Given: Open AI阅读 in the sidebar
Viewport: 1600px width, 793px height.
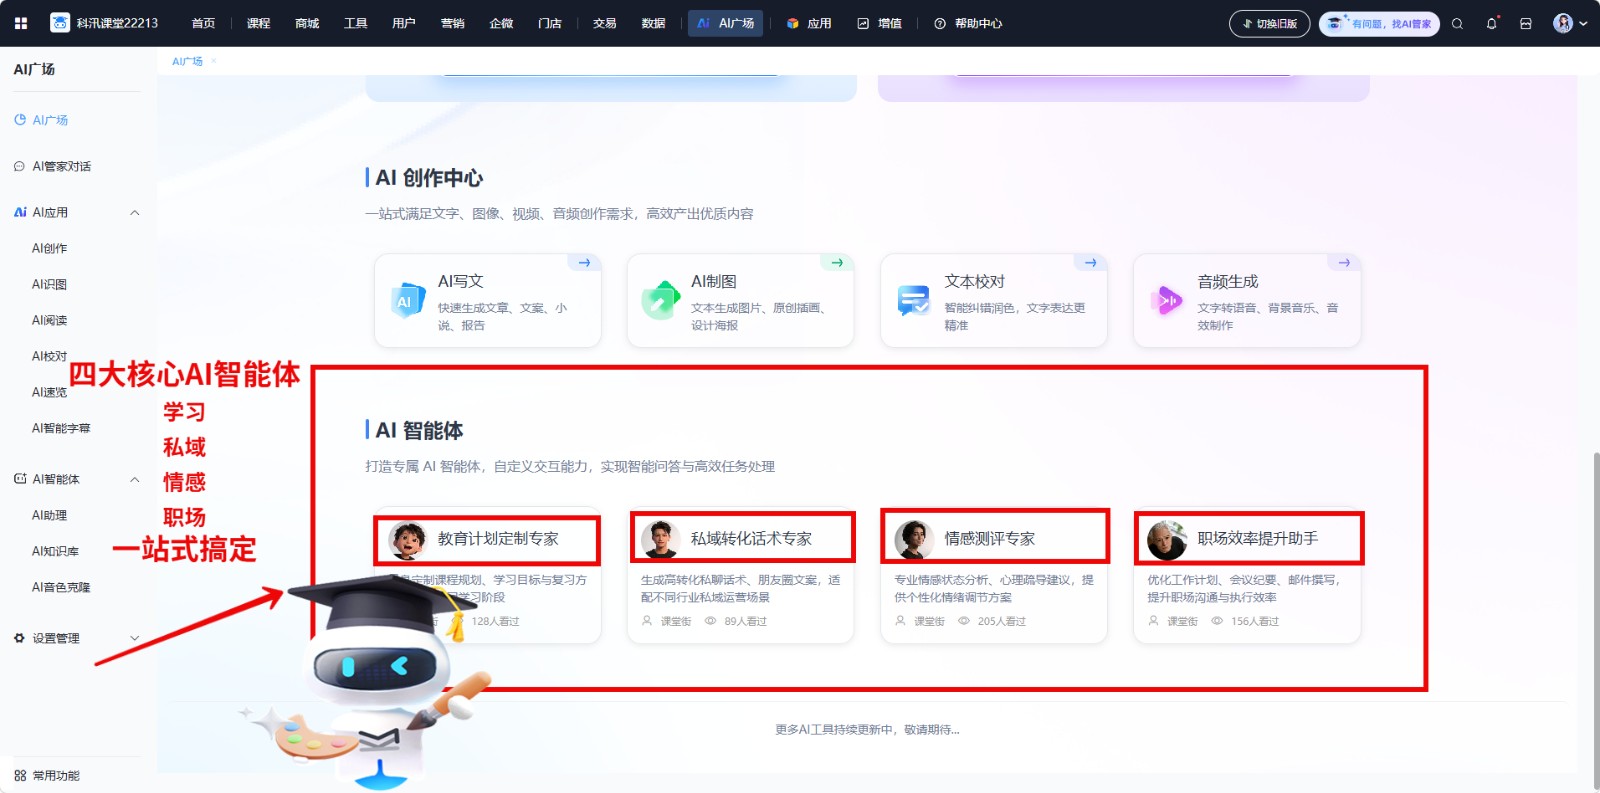Looking at the screenshot, I should pyautogui.click(x=50, y=320).
